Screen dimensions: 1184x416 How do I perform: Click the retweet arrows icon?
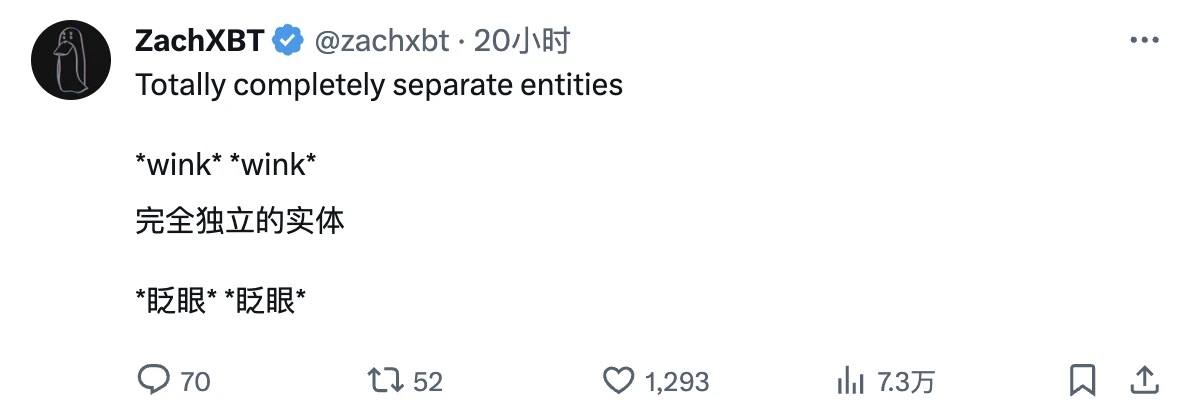(385, 380)
